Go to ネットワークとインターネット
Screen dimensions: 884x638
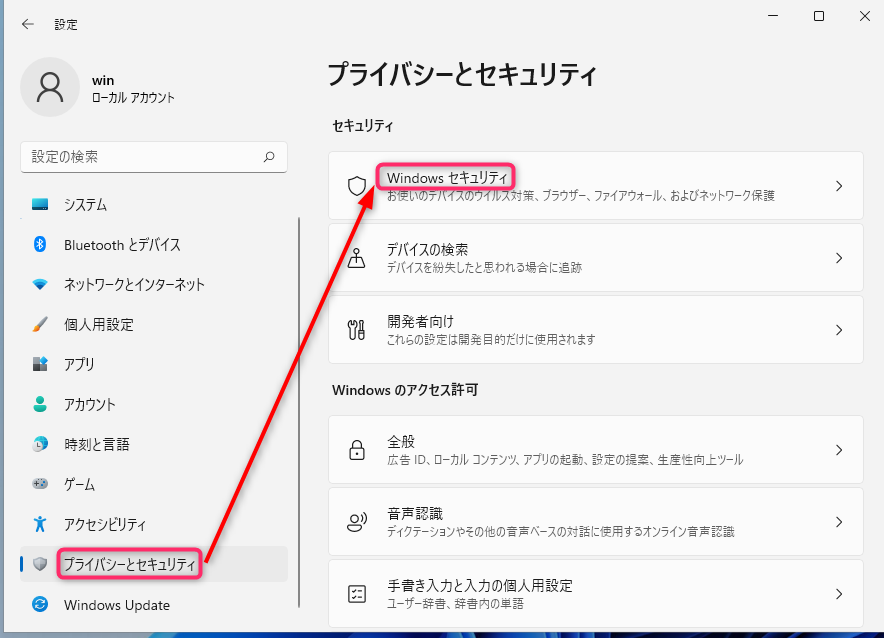[154, 284]
